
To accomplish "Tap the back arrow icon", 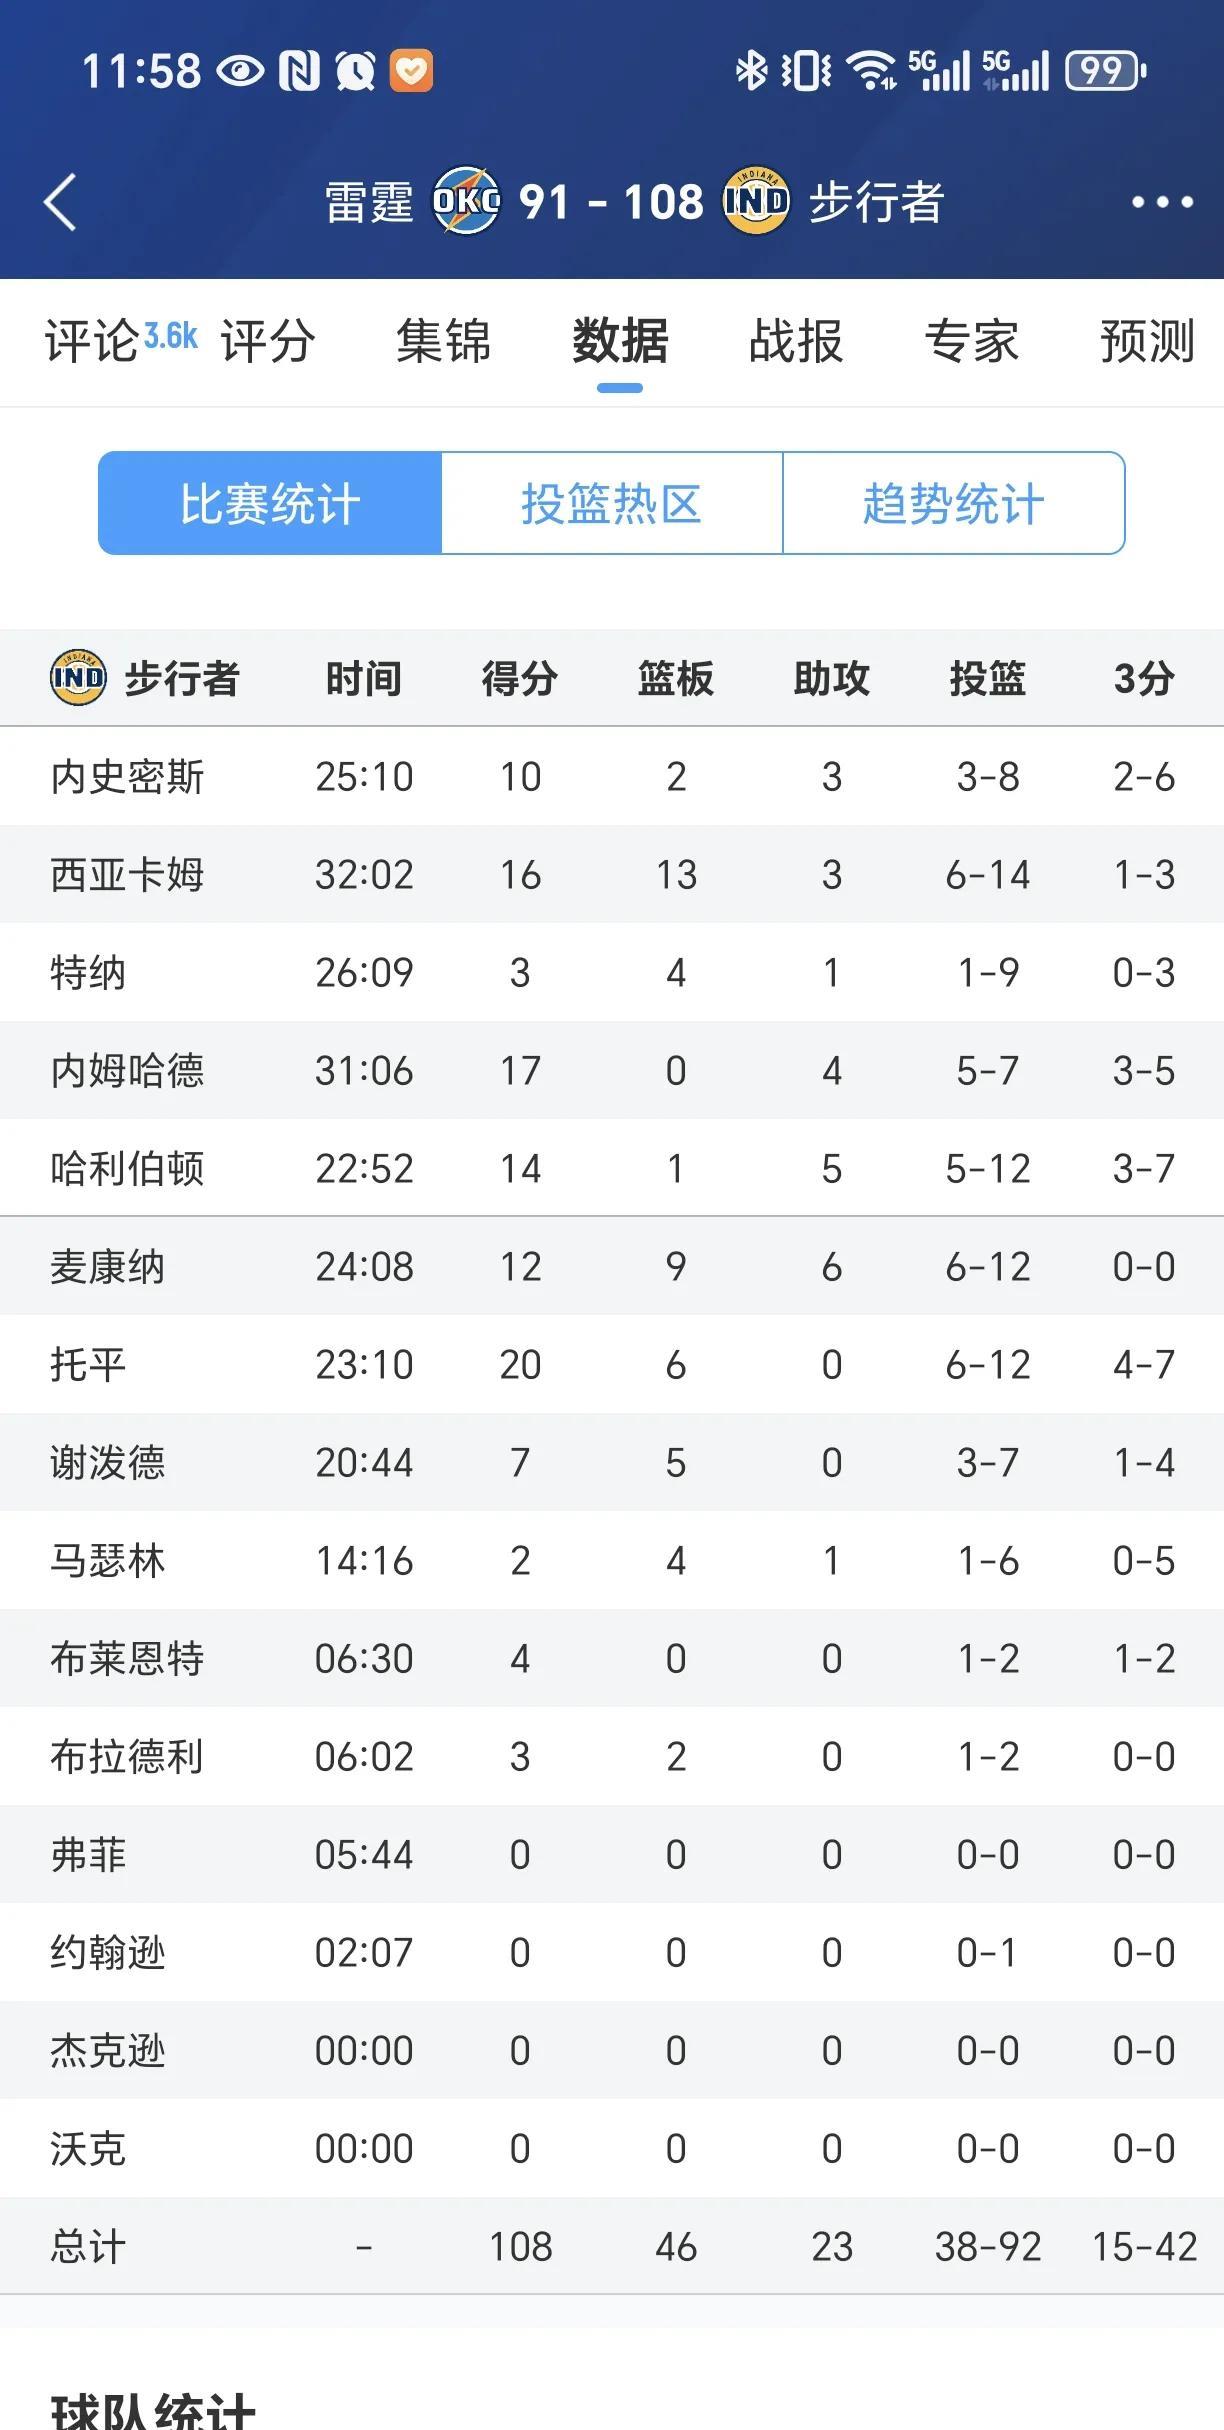I will (60, 202).
